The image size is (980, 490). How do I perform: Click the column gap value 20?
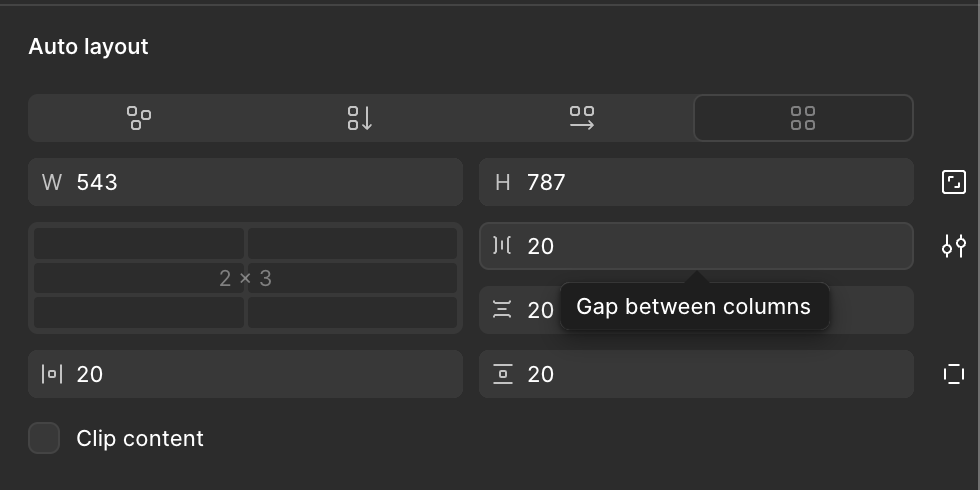[541, 246]
